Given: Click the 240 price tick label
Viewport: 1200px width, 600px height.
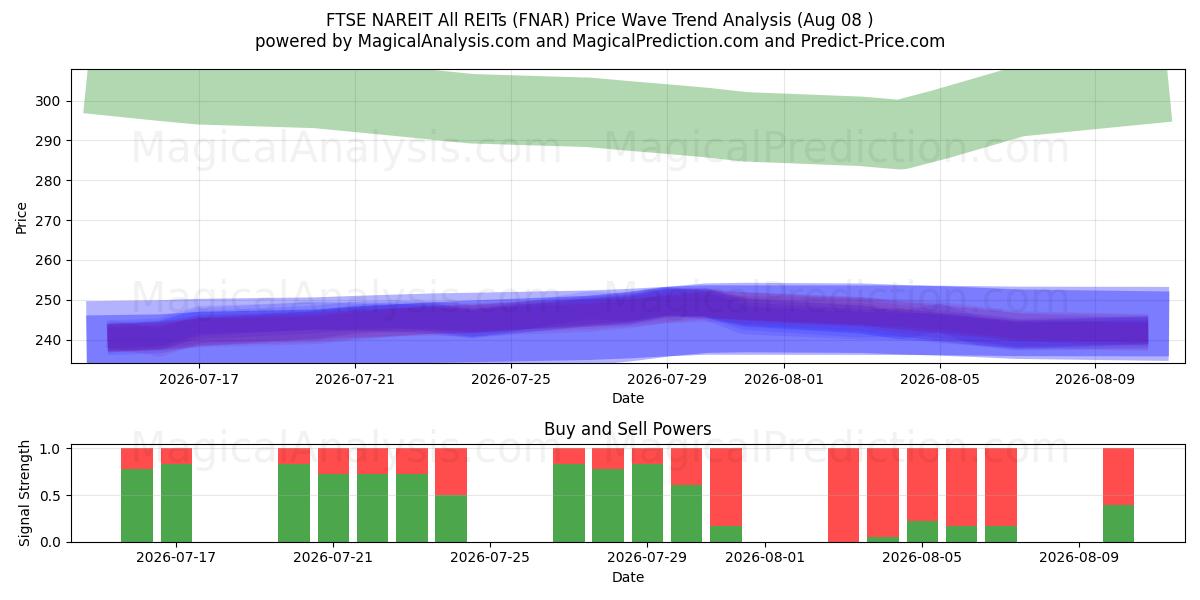Looking at the screenshot, I should (49, 340).
